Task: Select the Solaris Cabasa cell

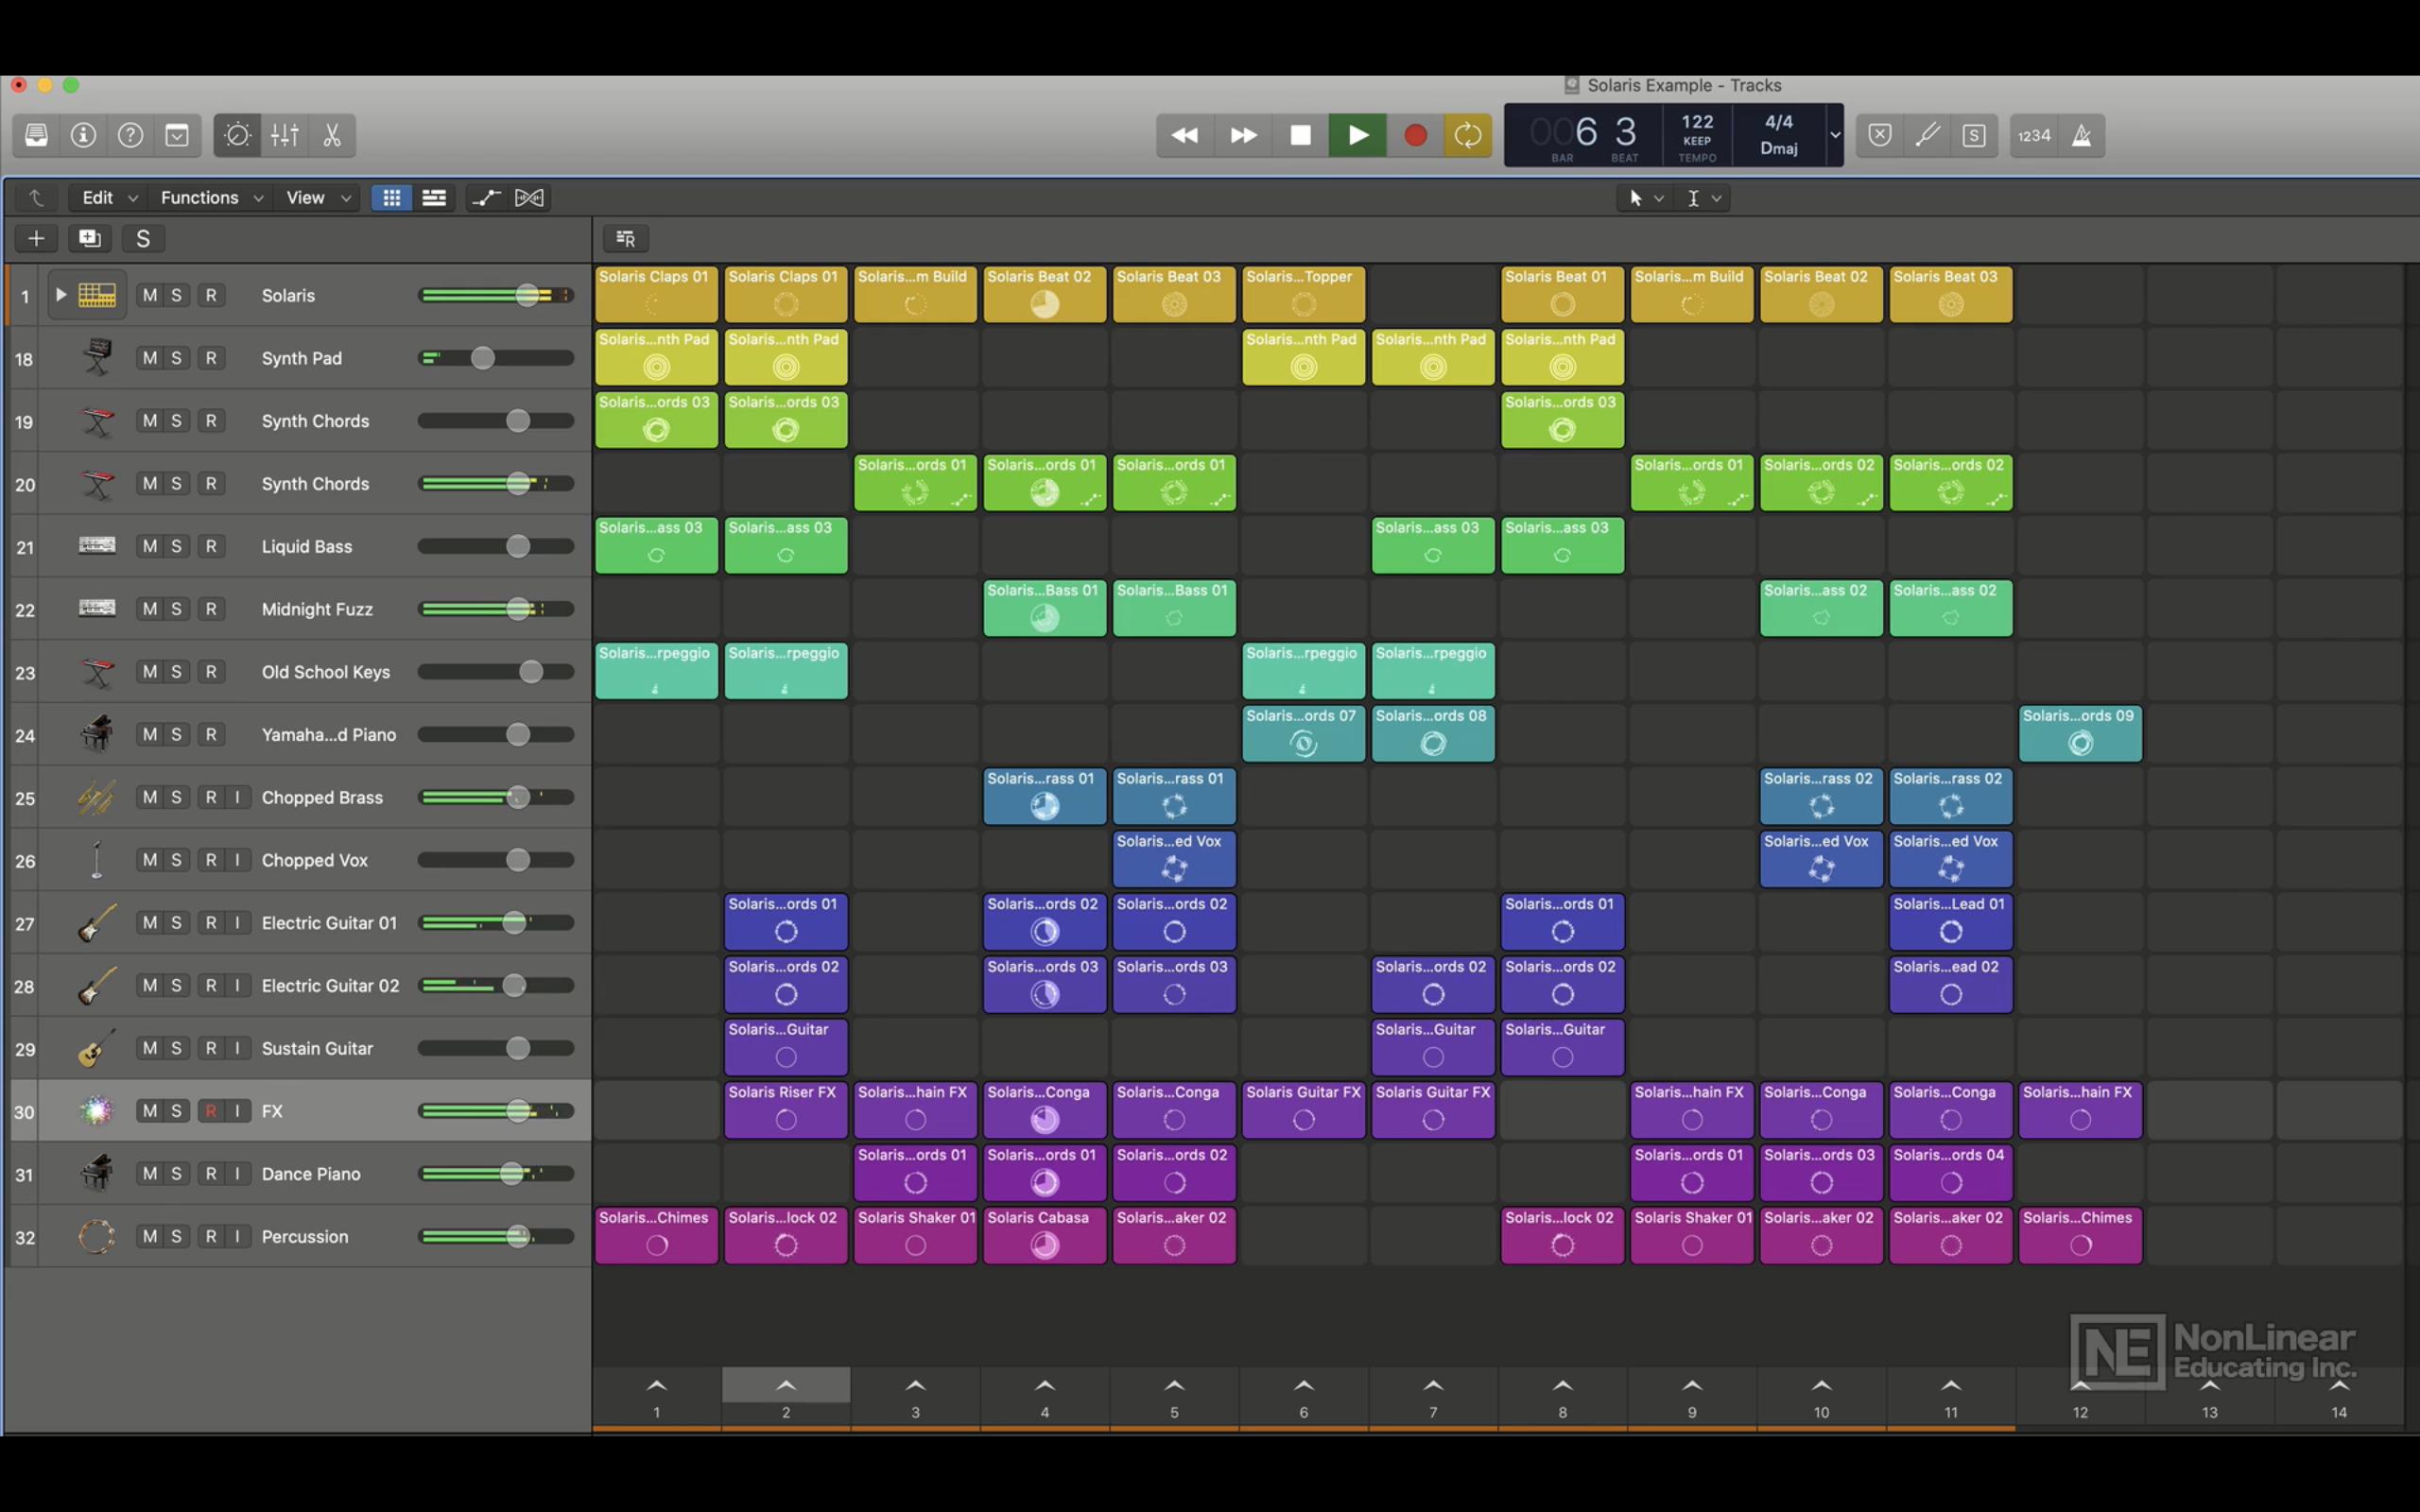Action: pos(1045,1235)
